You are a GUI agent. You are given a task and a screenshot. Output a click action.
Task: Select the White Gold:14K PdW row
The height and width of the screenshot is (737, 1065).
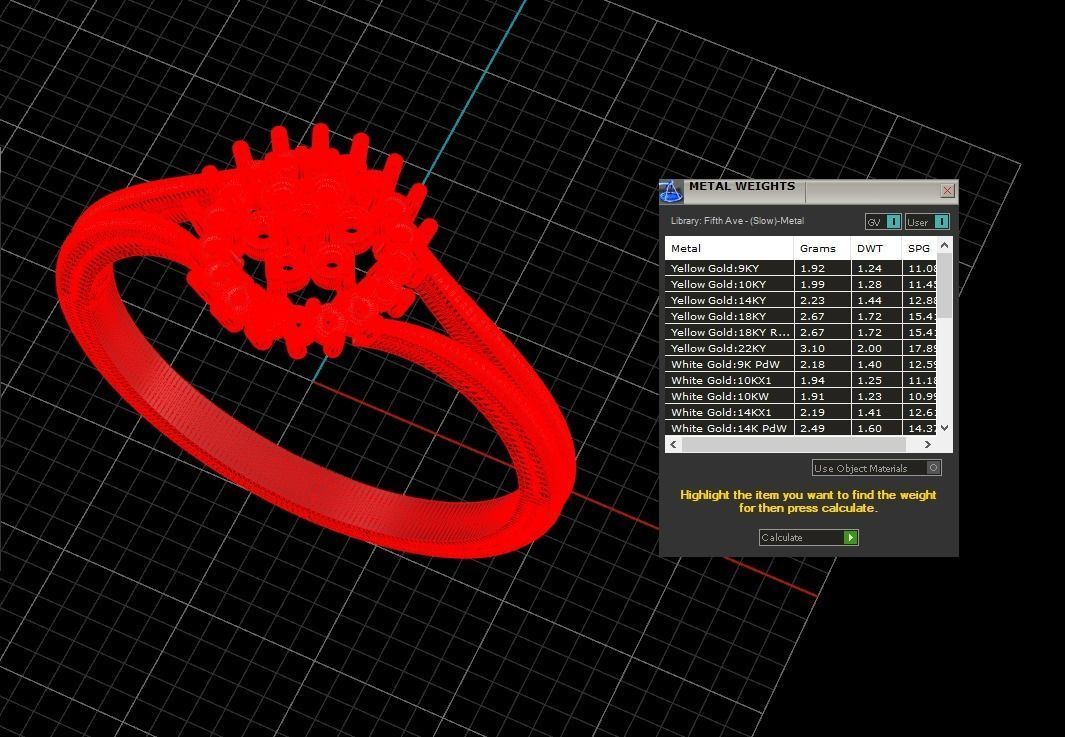tap(801, 429)
